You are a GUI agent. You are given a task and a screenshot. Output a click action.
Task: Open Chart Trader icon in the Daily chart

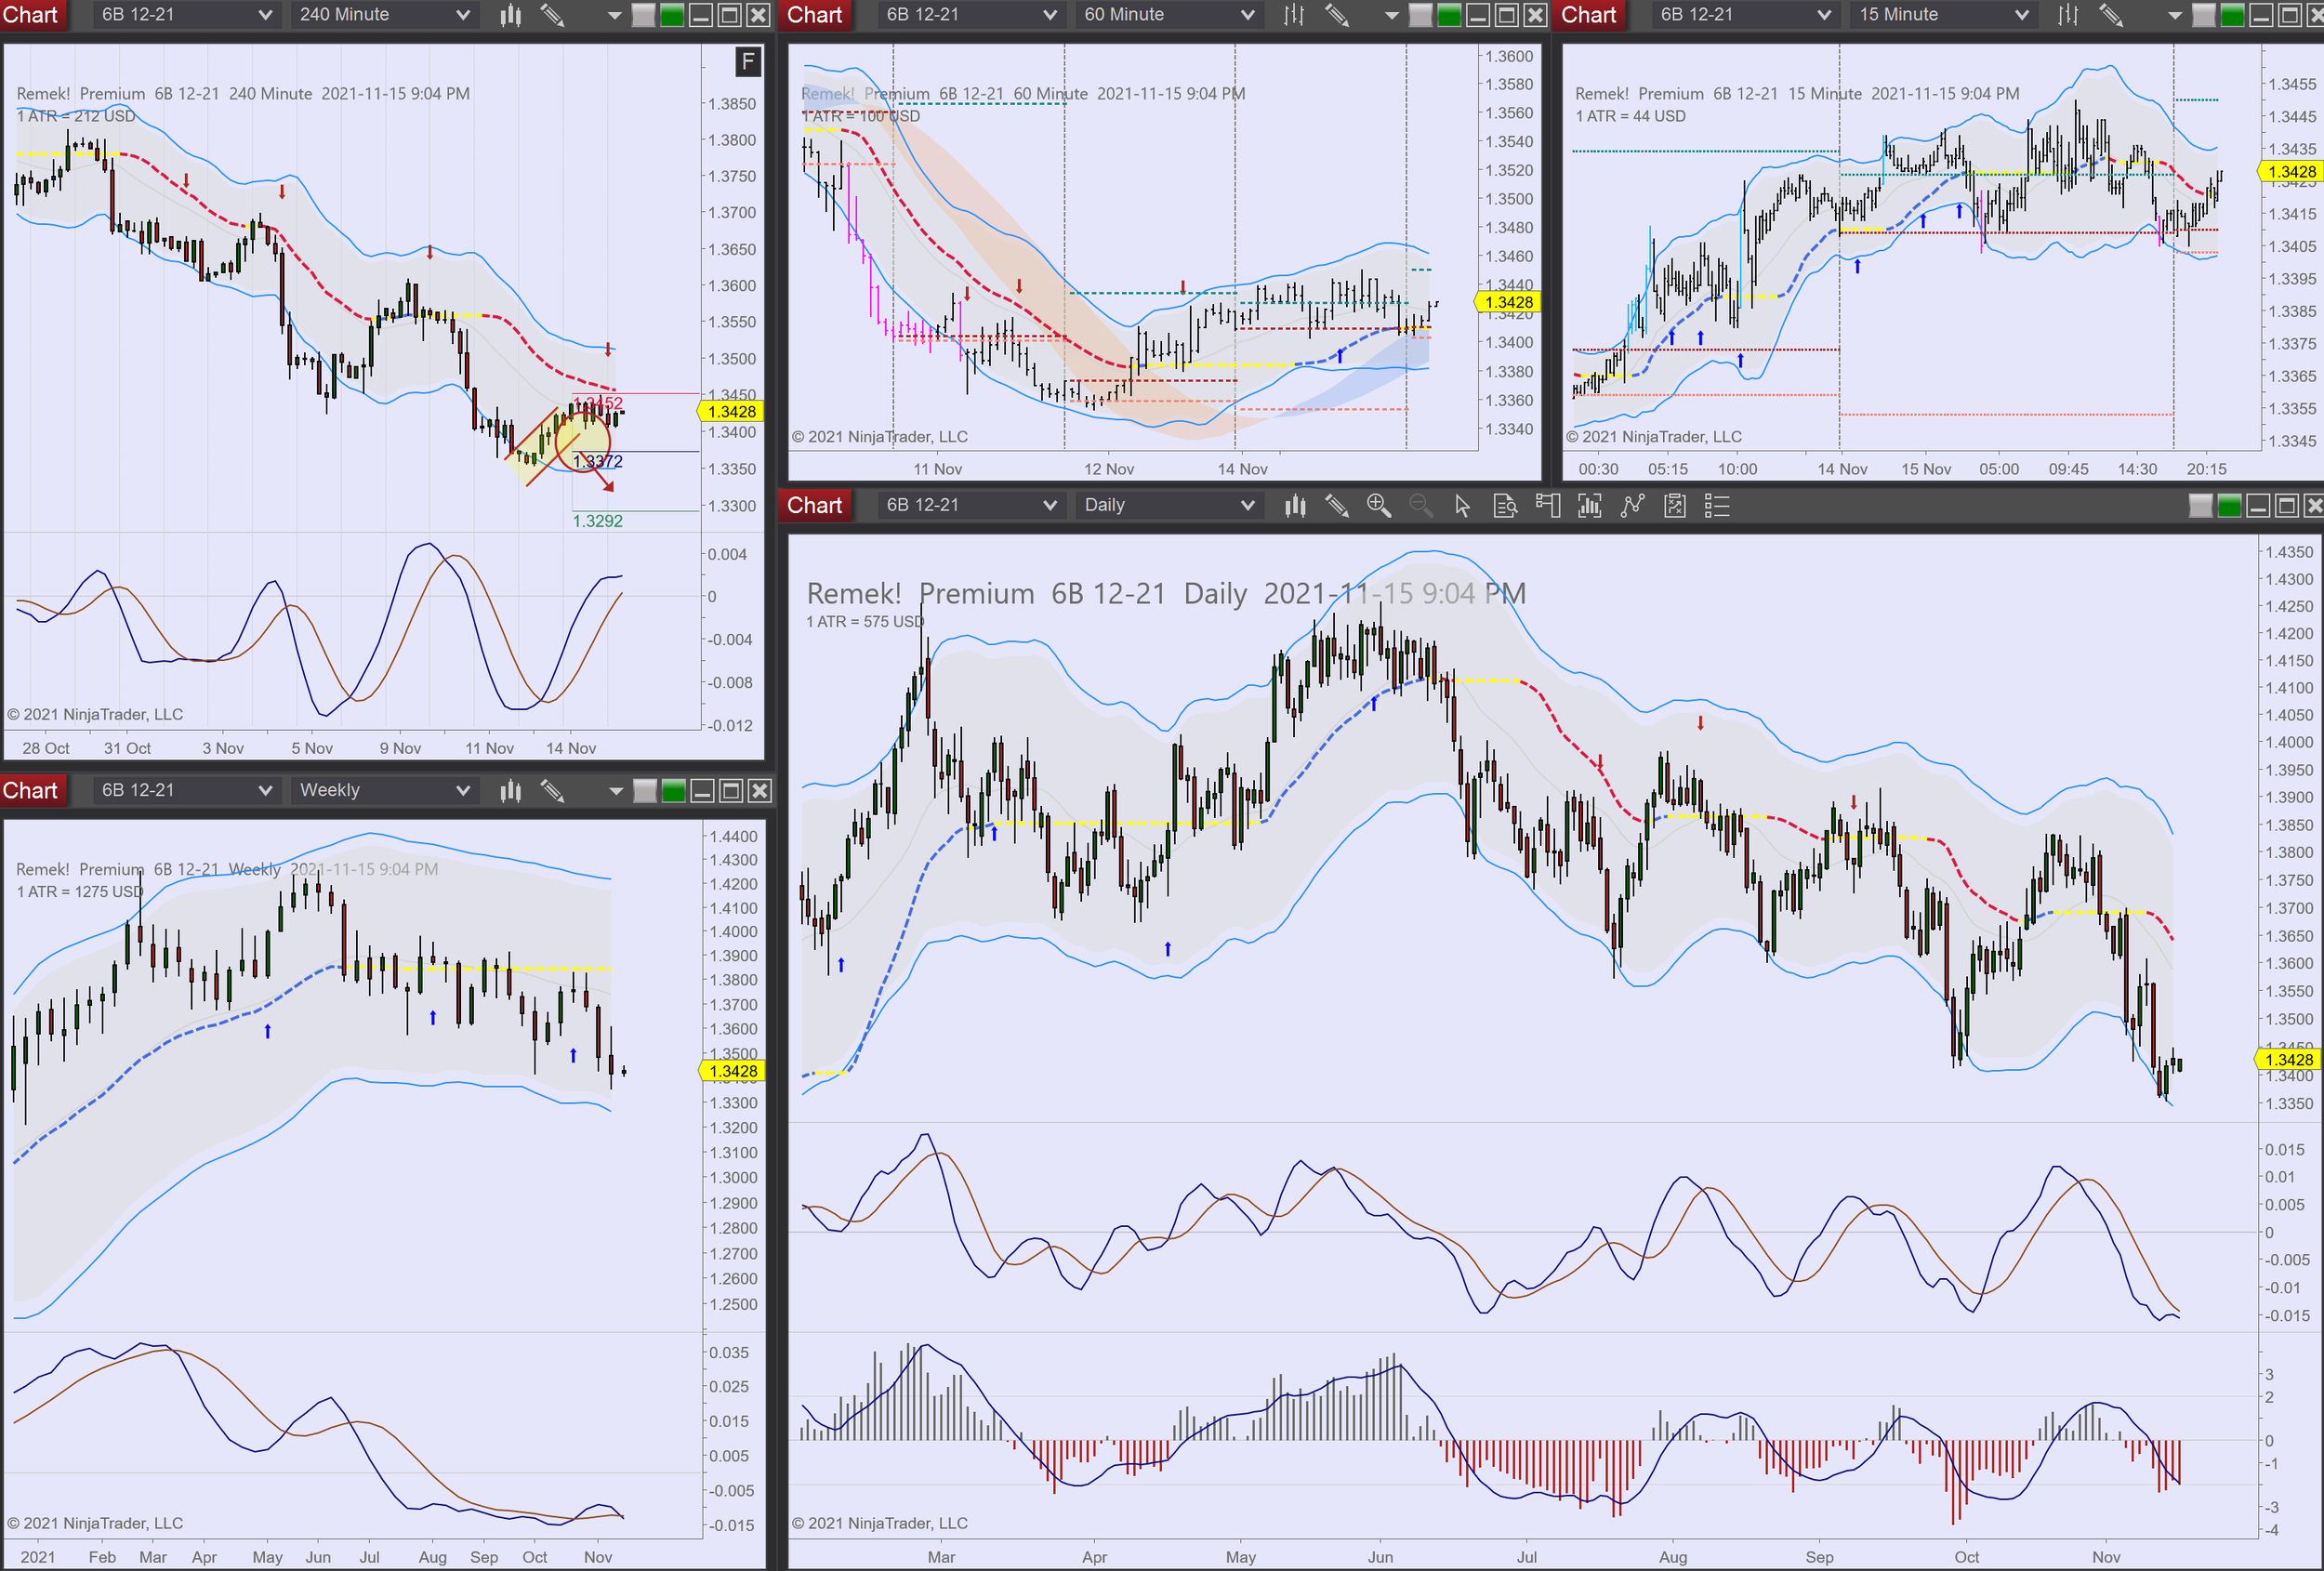[1548, 506]
